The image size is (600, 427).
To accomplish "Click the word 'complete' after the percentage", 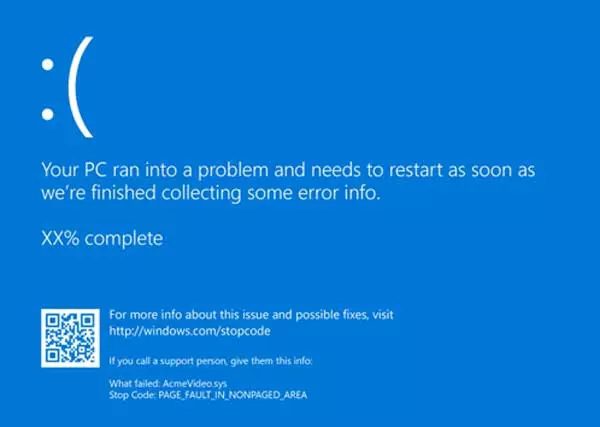I will pos(124,239).
